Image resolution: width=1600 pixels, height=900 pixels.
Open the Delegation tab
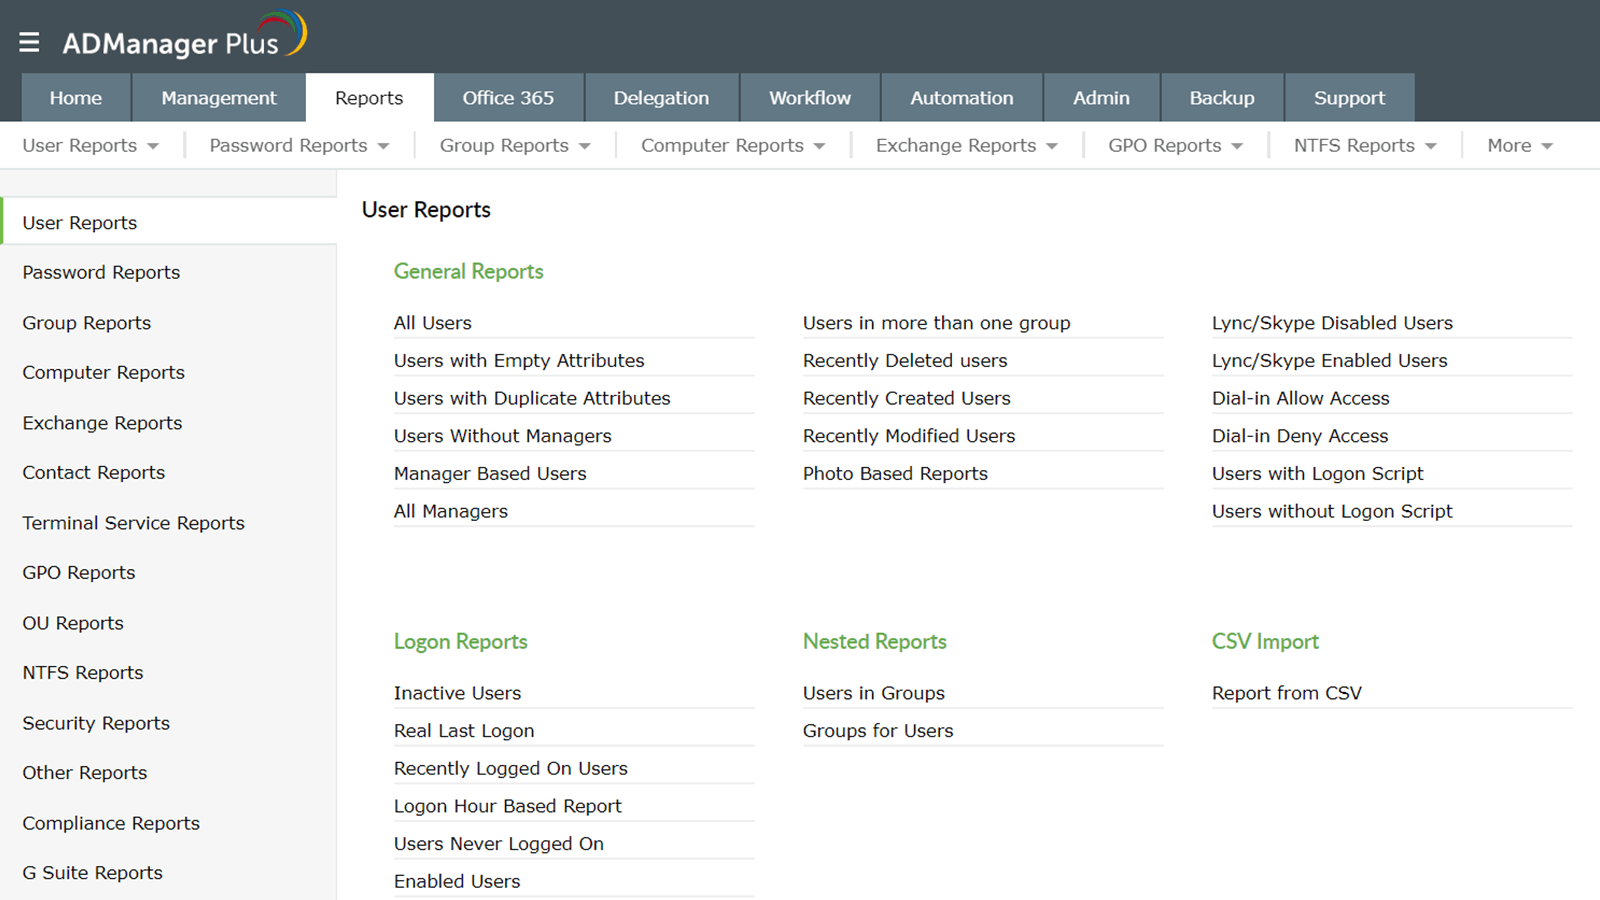pos(661,98)
